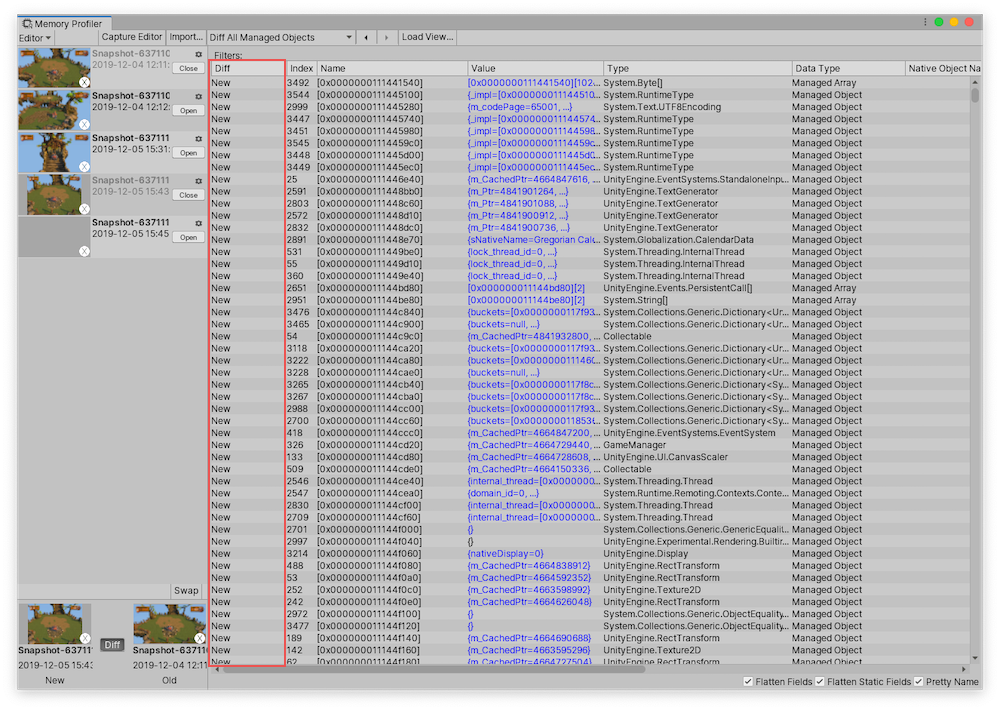
Task: Click the back arrow beside the view selector
Action: [368, 36]
